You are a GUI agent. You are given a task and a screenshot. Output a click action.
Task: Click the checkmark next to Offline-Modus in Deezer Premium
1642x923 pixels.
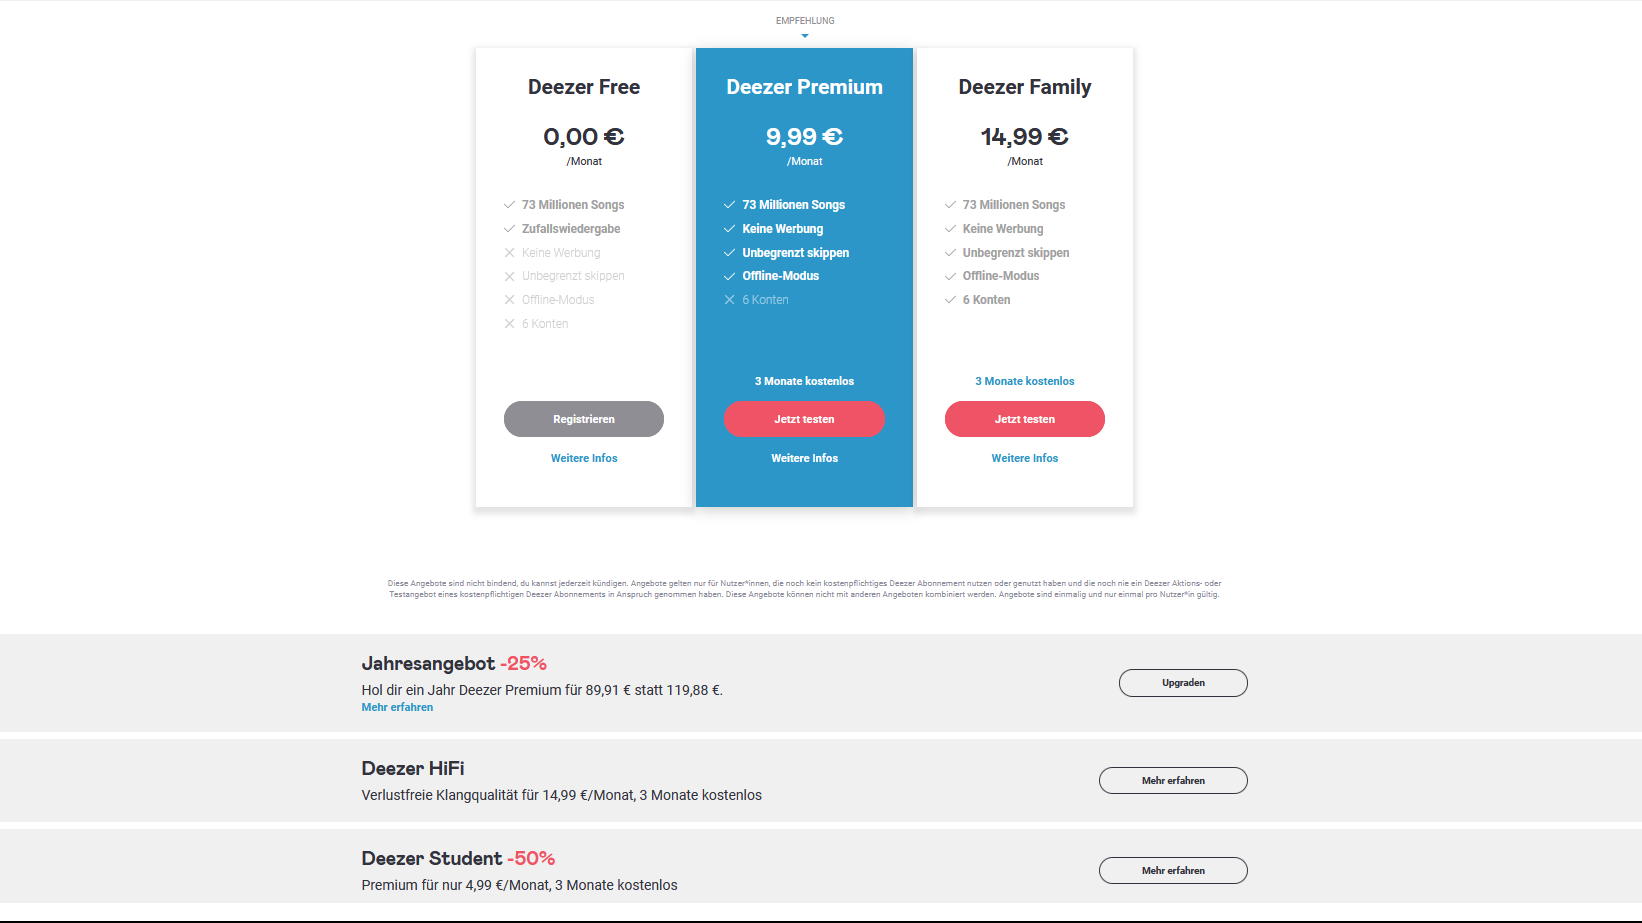[729, 276]
